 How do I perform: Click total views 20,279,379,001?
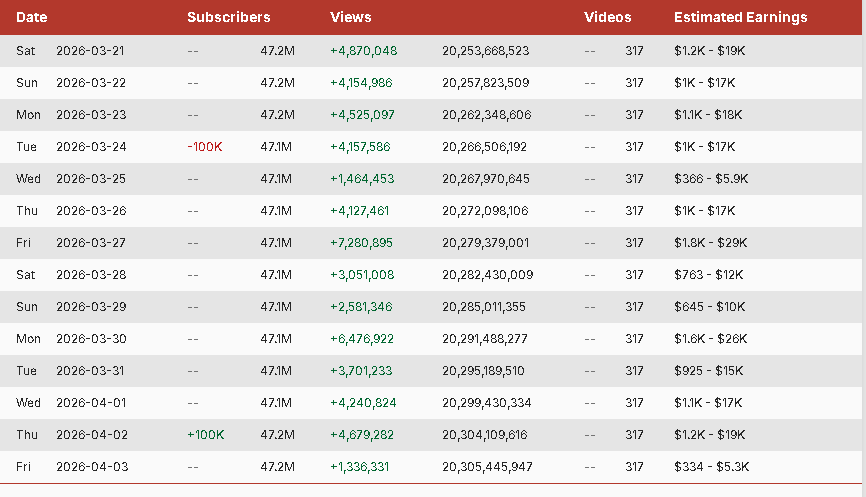click(485, 243)
